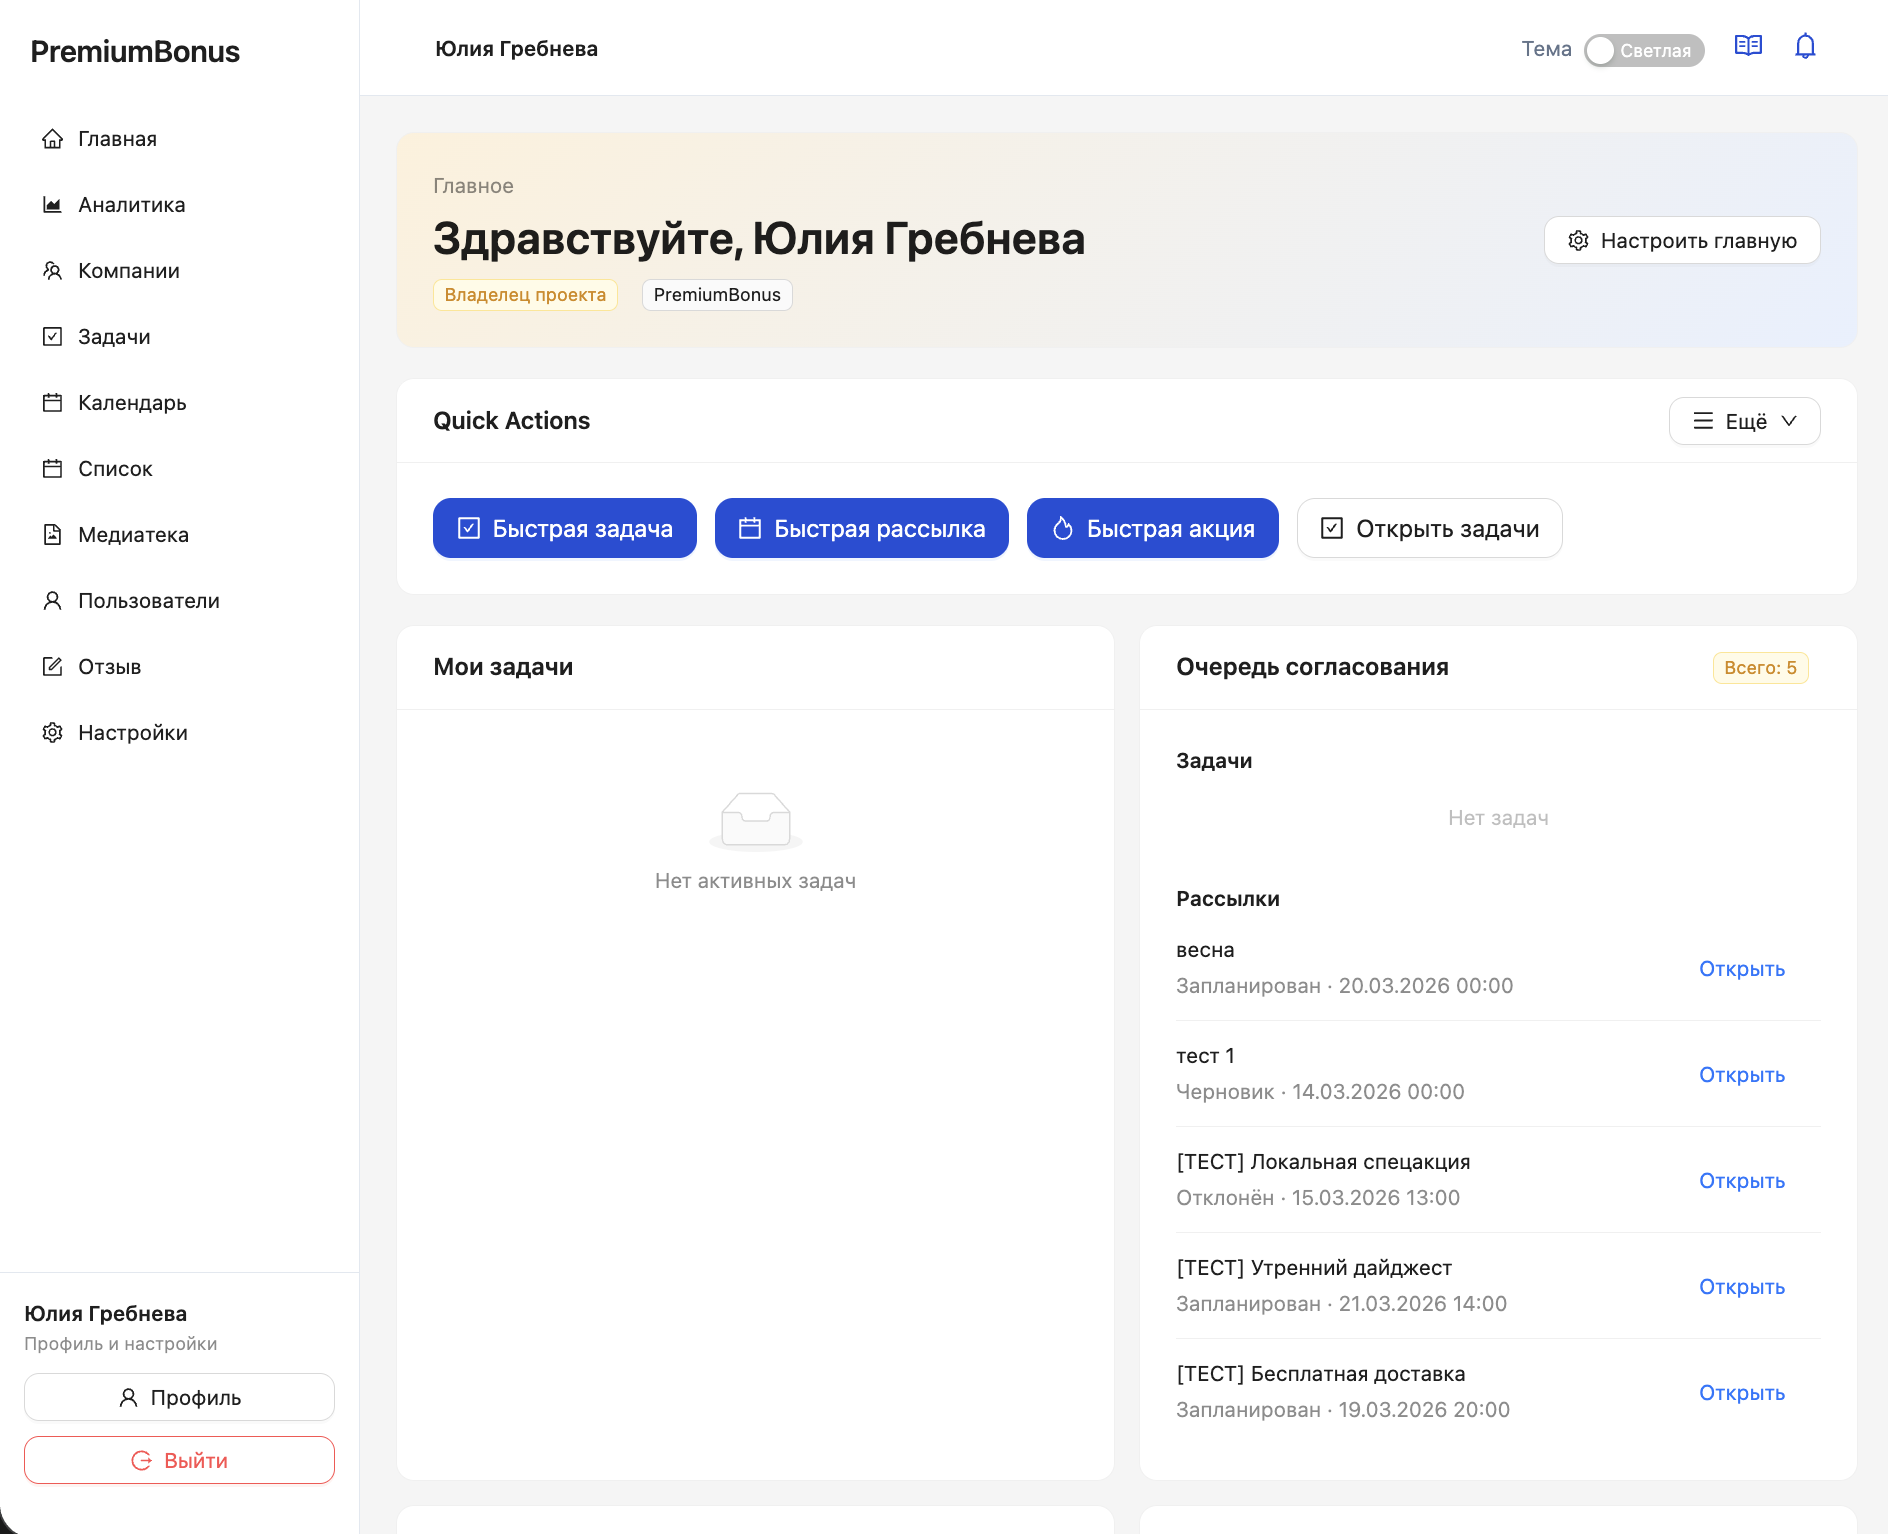Click the Настройки gear icon in sidebar
Viewport: 1888px width, 1534px height.
[x=52, y=733]
